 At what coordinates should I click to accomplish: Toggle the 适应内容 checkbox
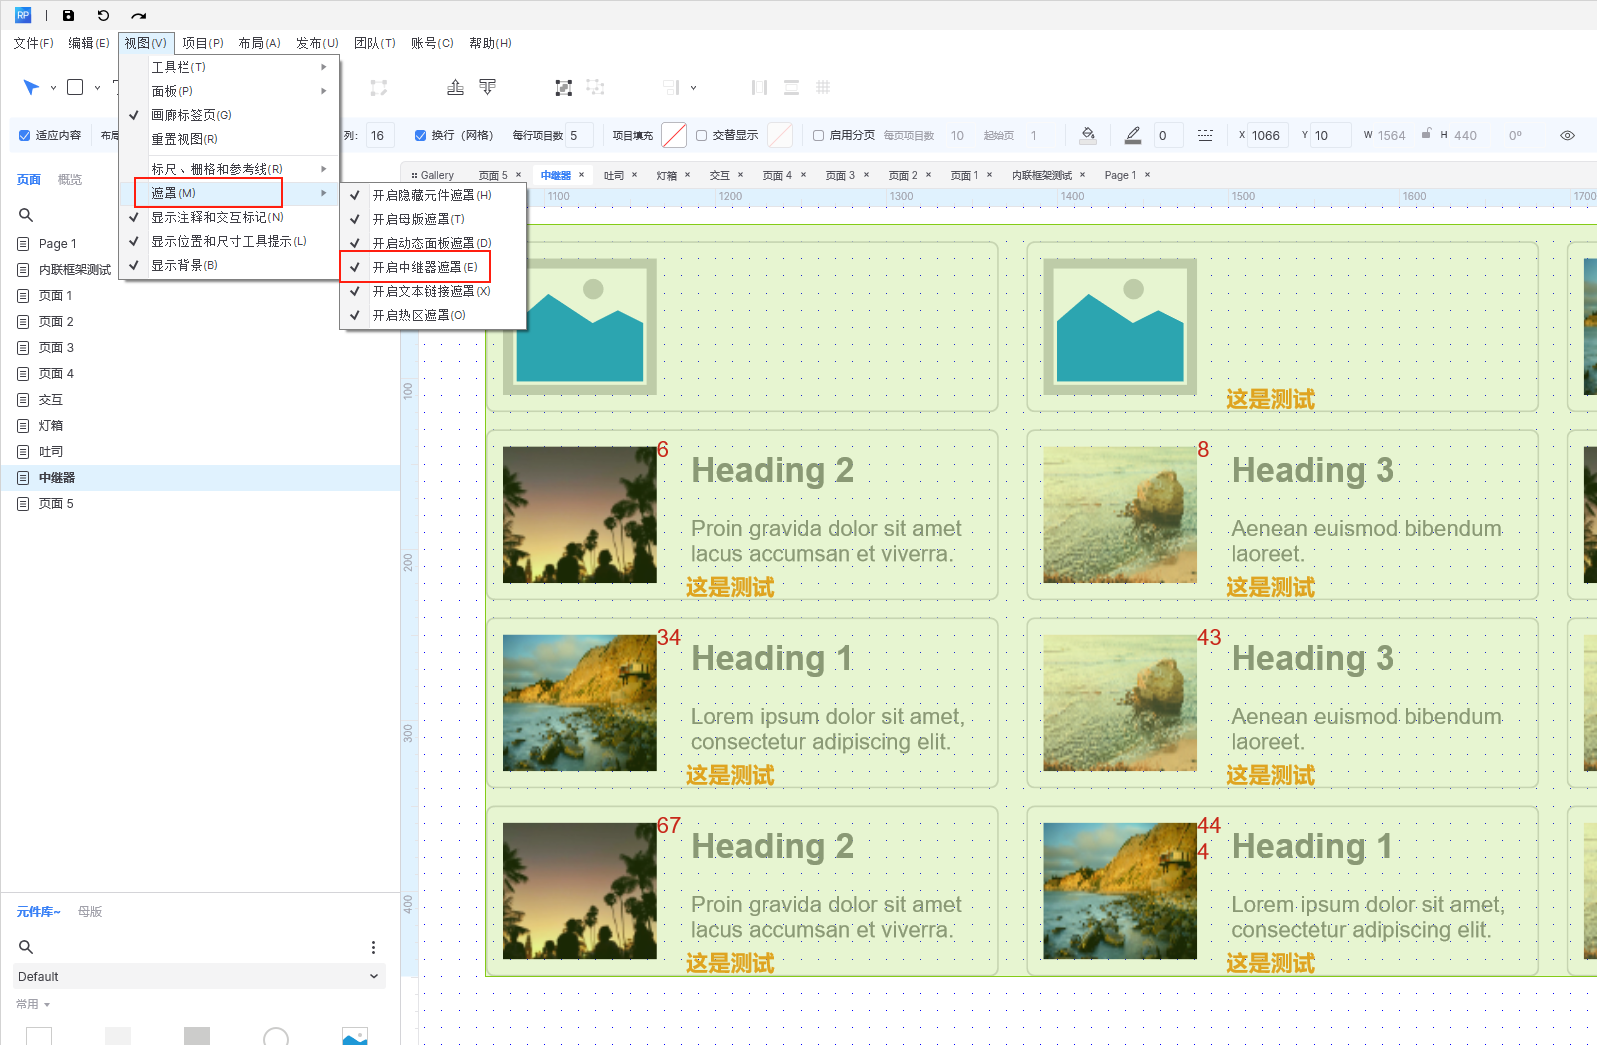click(x=25, y=135)
